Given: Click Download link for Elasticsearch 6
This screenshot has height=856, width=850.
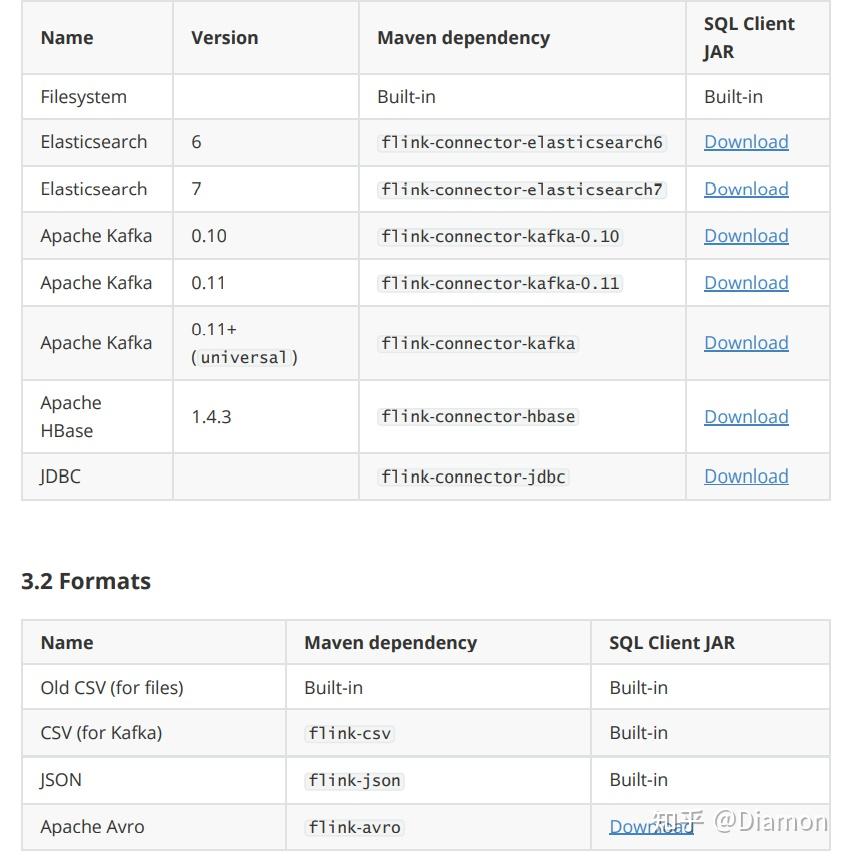Looking at the screenshot, I should (746, 142).
